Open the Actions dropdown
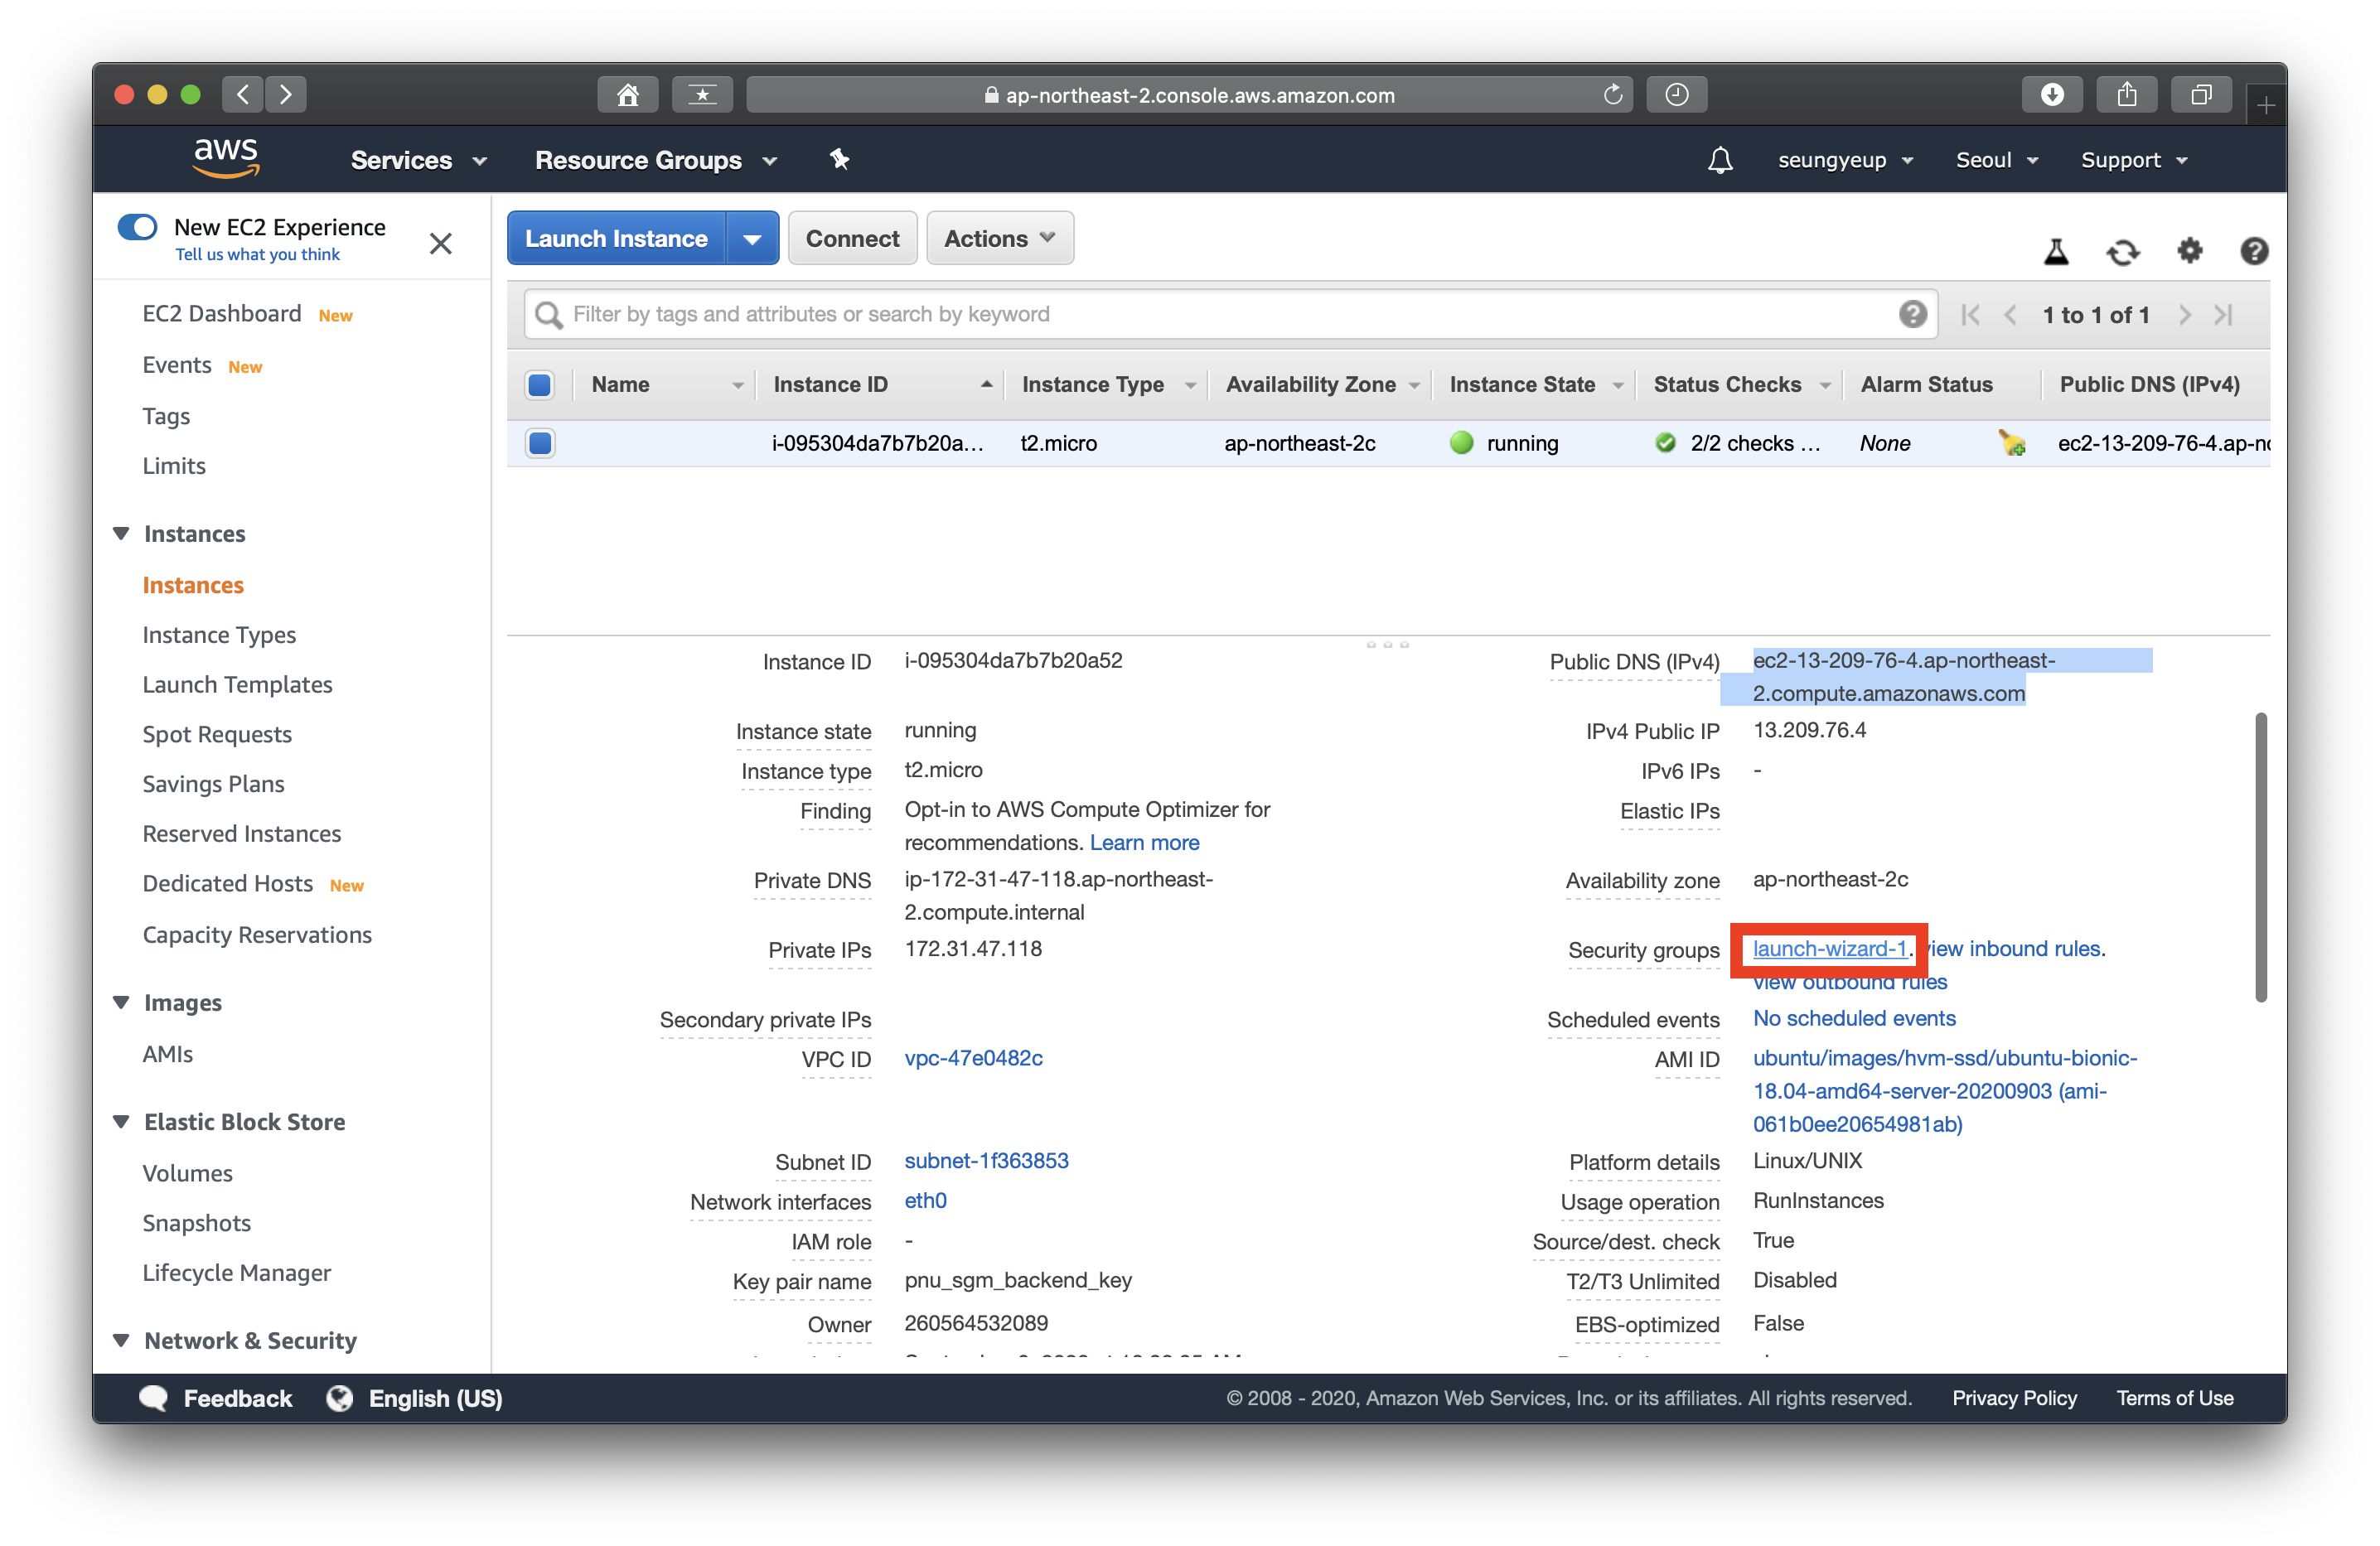Image resolution: width=2380 pixels, height=1546 pixels. pyautogui.click(x=999, y=238)
